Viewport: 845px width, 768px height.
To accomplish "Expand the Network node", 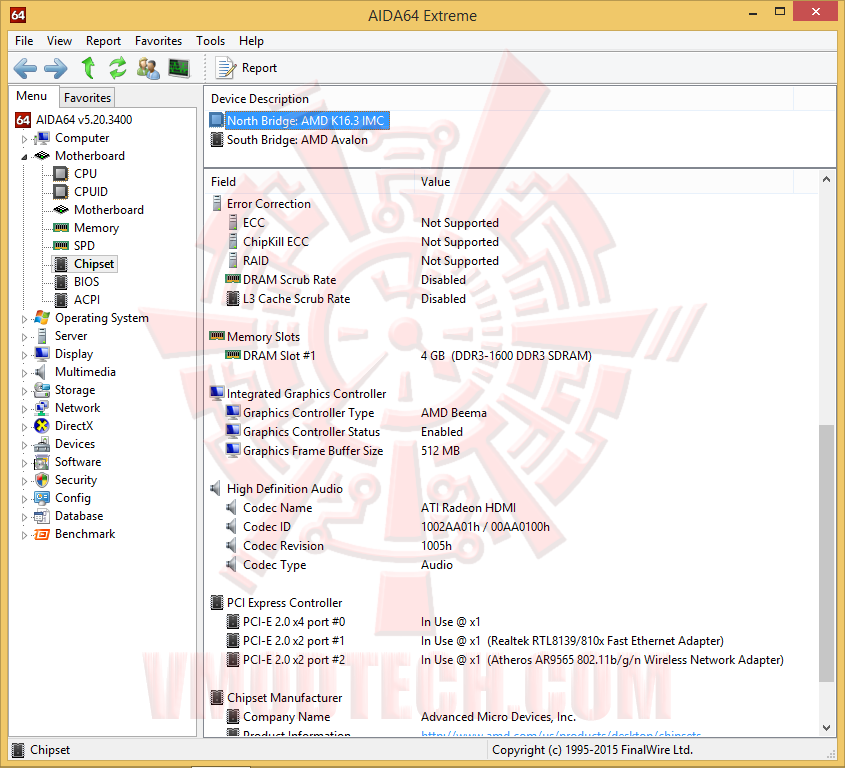I will 24,409.
